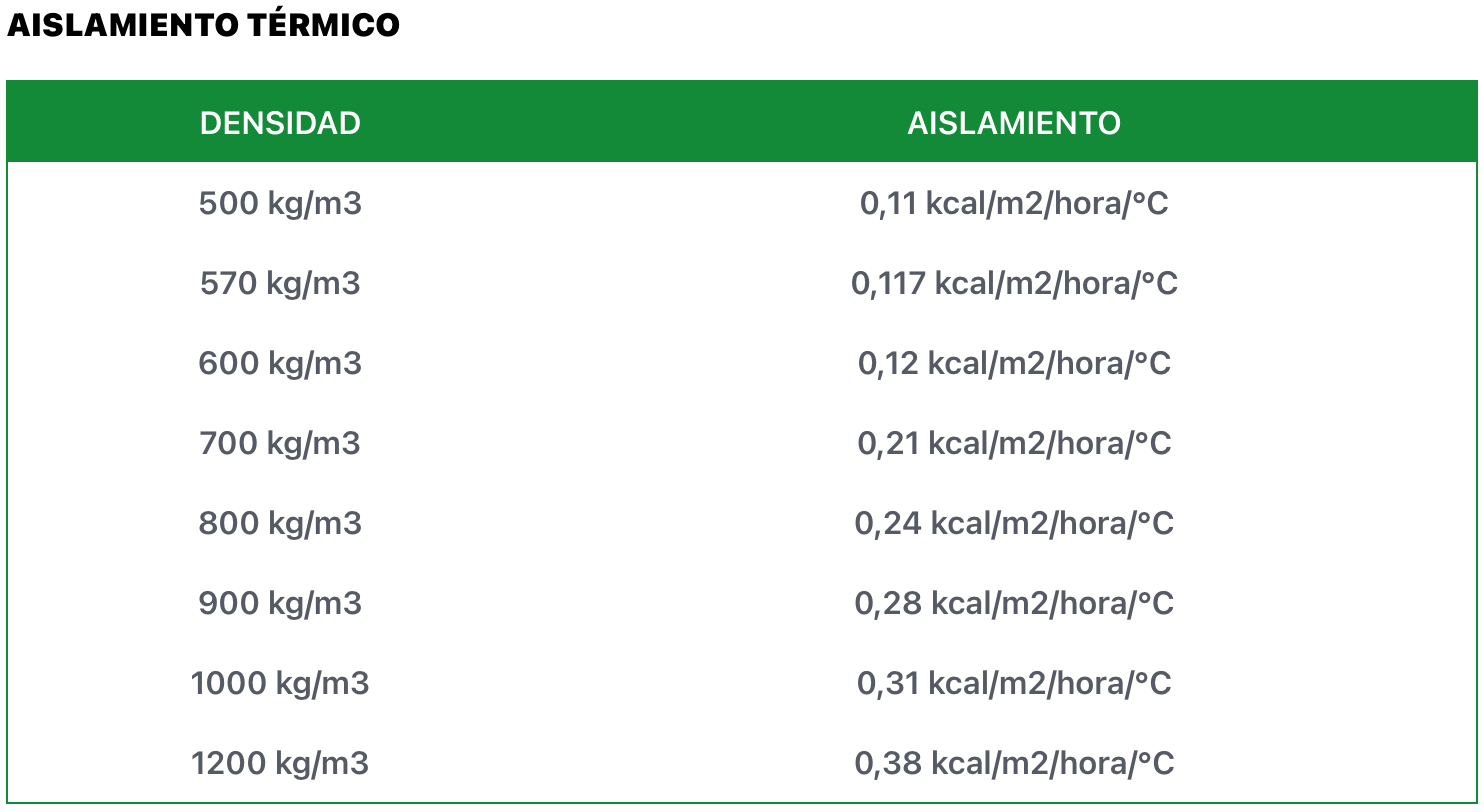
Task: Select the 0,38 kcal/m2/hora/°C value
Action: click(1014, 764)
